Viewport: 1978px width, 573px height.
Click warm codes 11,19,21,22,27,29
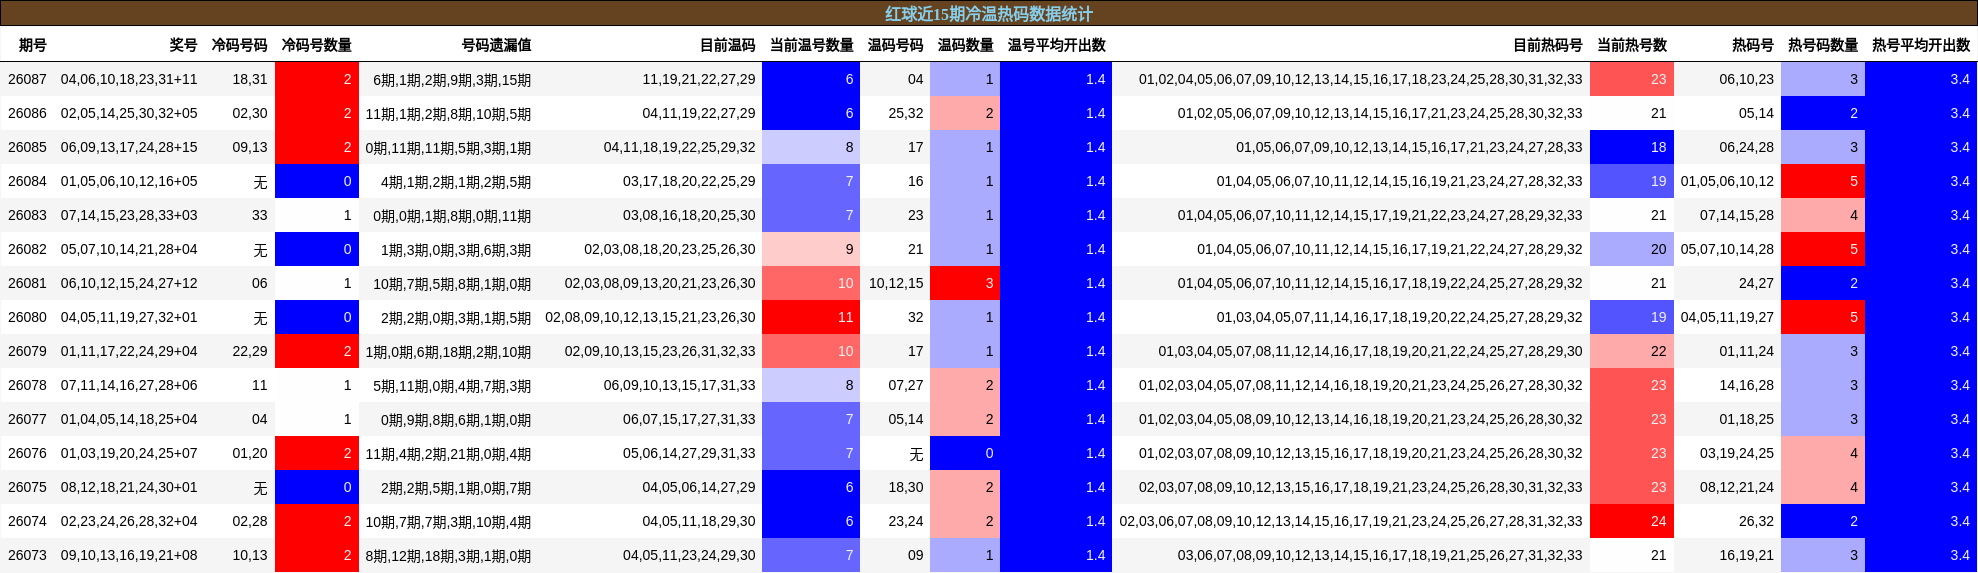point(699,79)
